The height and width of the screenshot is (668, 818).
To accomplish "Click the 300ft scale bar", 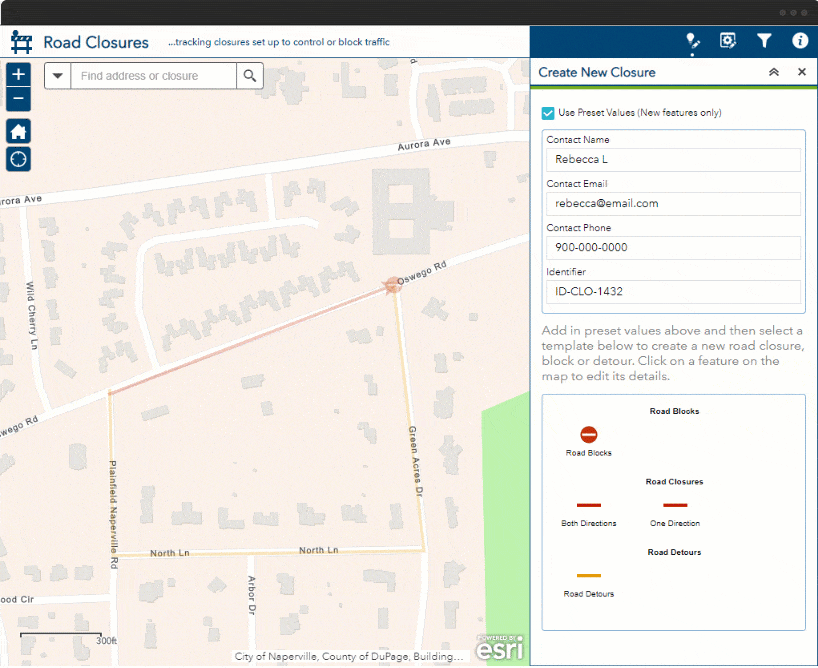I will tap(68, 638).
